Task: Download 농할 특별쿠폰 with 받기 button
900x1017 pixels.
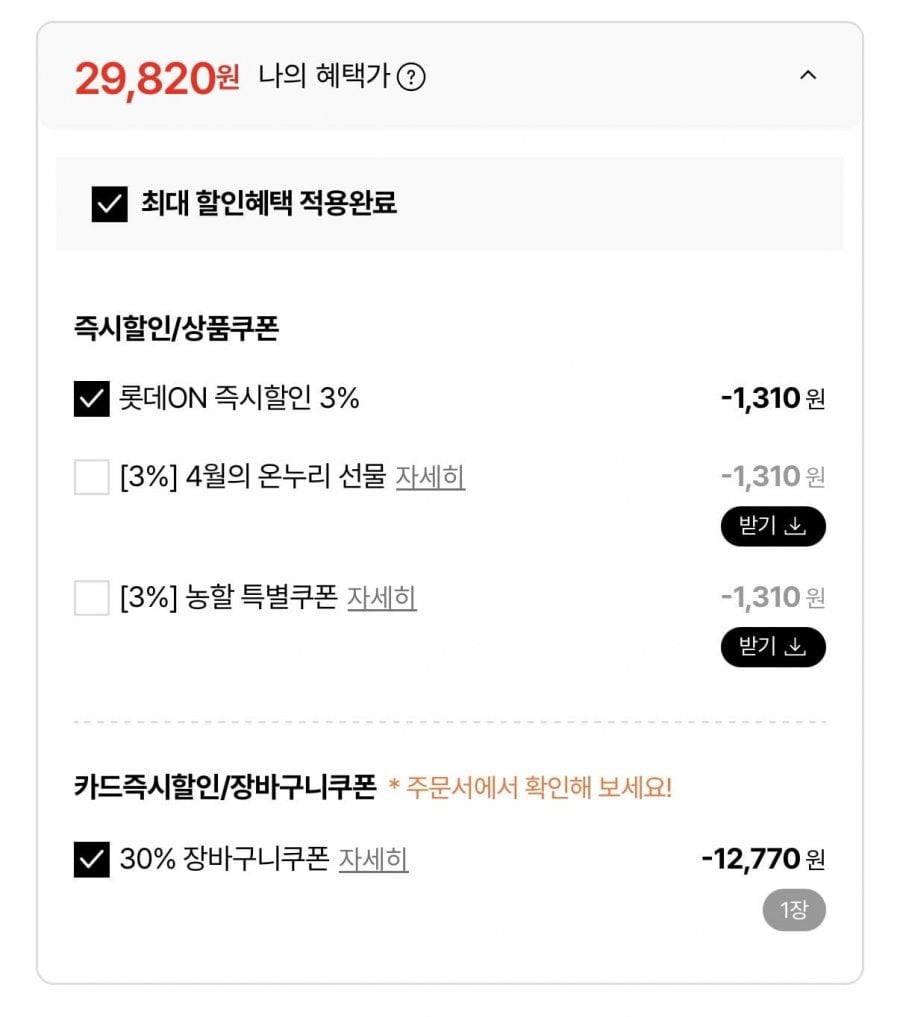Action: tap(773, 648)
